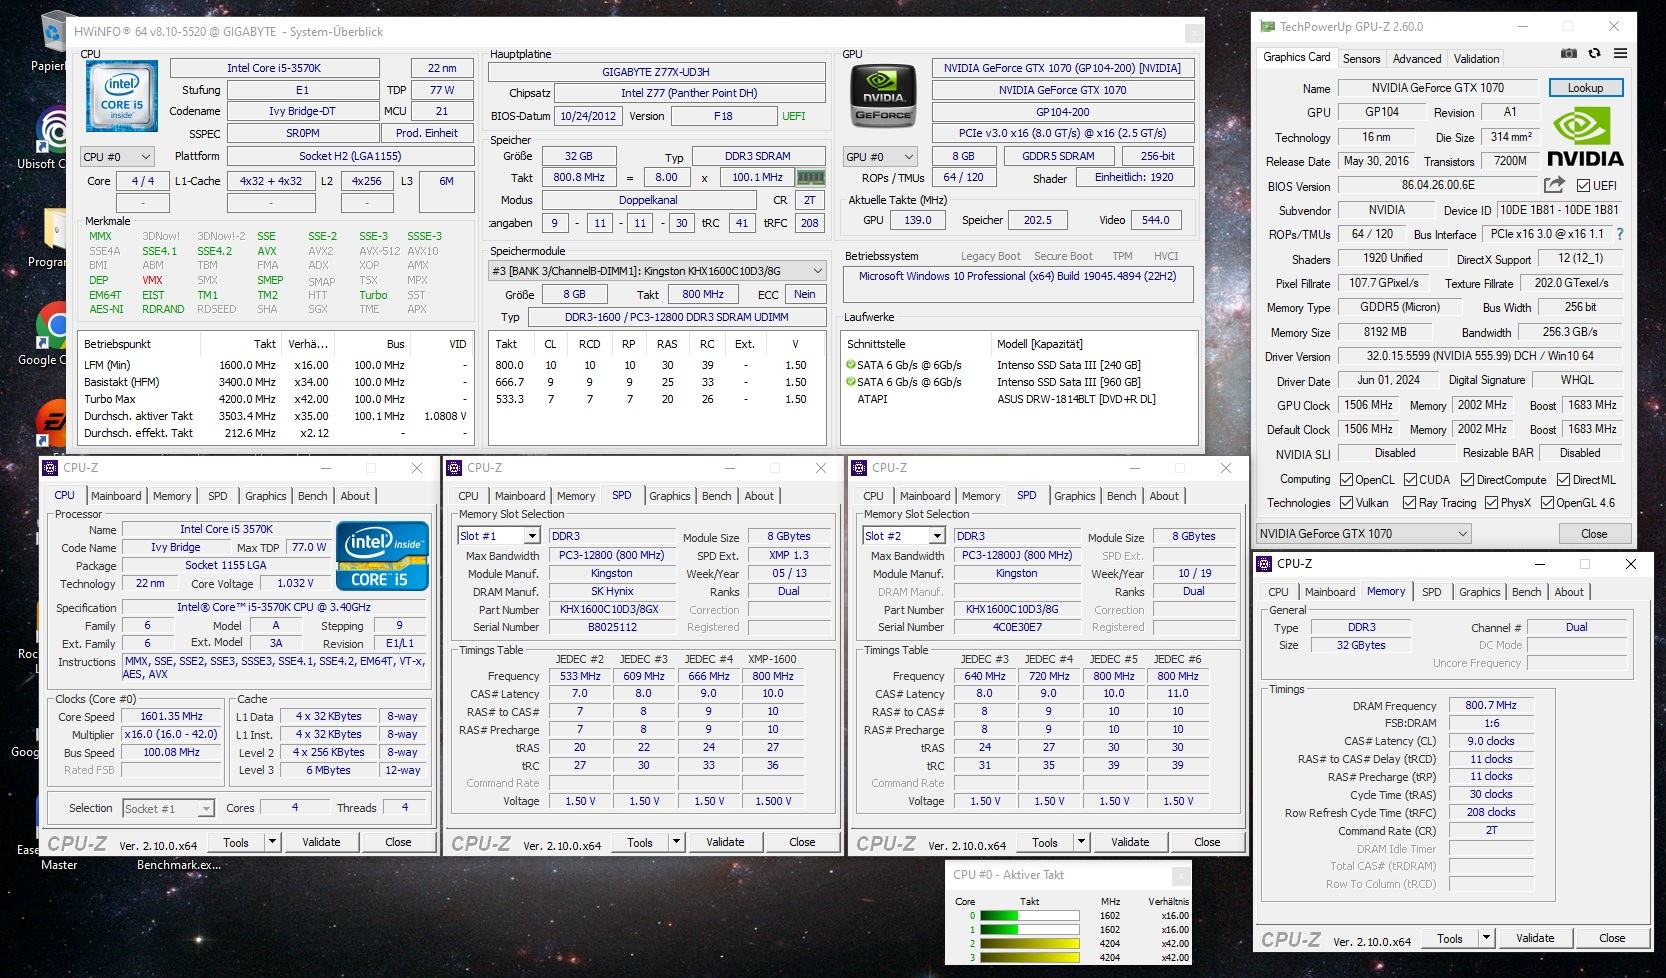Expand the Speichermodule Kingston module dropdown
Screen dimensions: 1666x978
pos(657,271)
